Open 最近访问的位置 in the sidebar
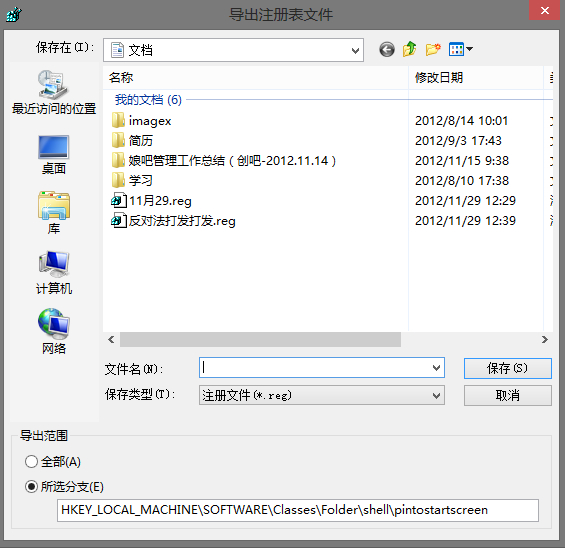565x548 pixels. [54, 92]
